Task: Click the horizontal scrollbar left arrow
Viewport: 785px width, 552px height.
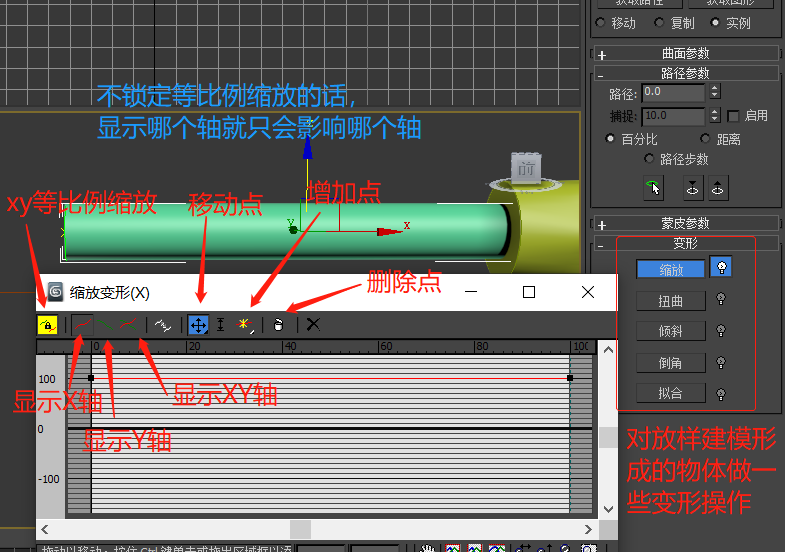Action: (x=45, y=529)
